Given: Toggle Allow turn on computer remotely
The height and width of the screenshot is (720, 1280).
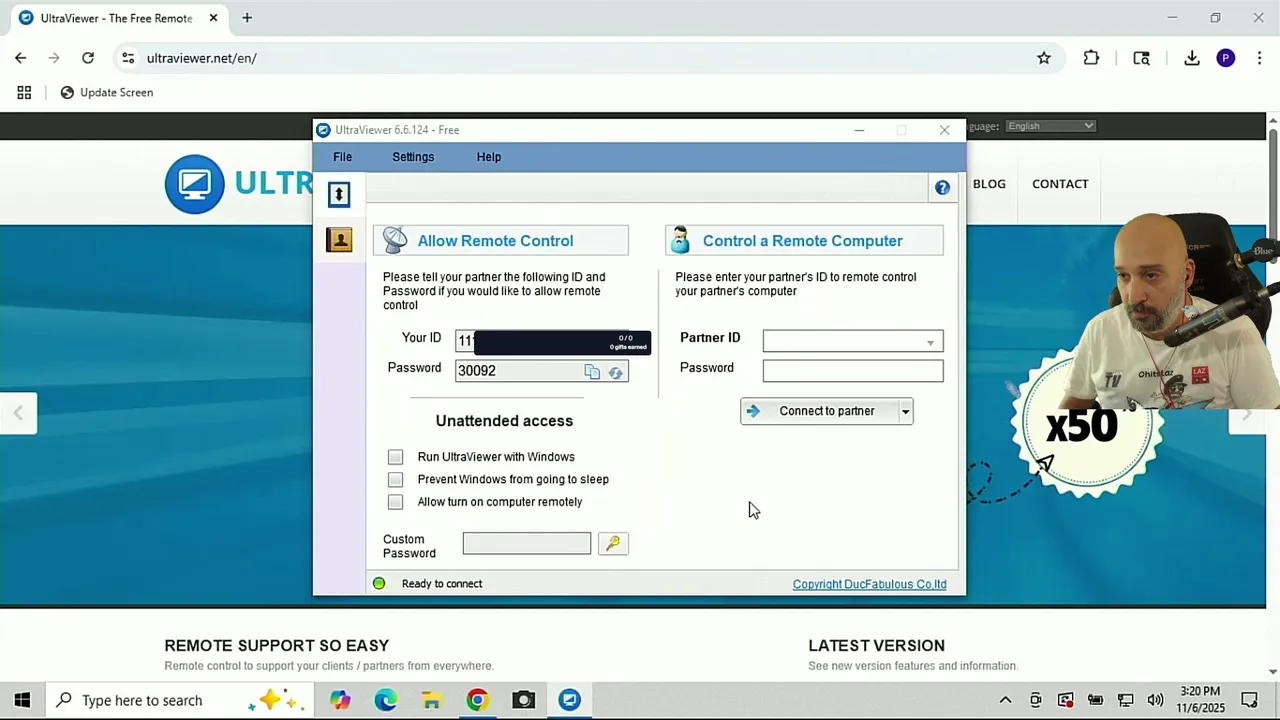Looking at the screenshot, I should (x=396, y=502).
